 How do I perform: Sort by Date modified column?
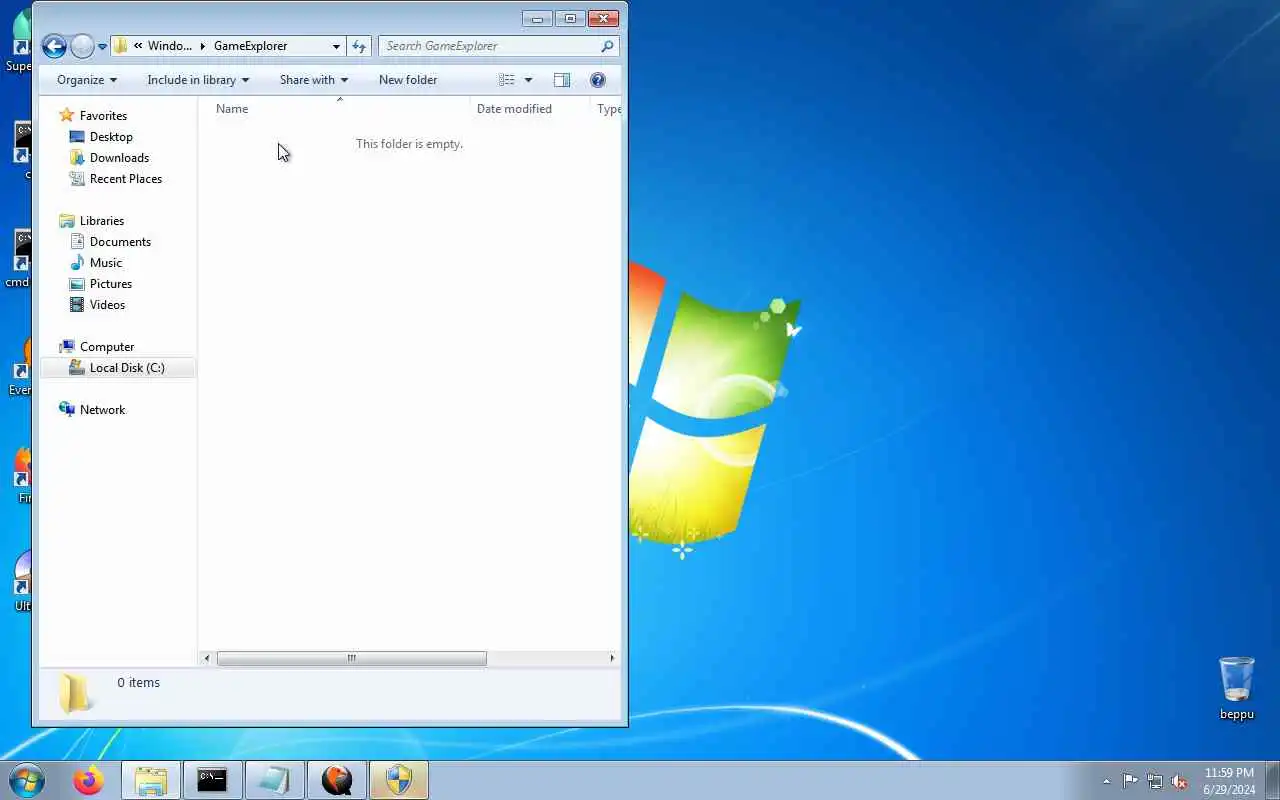529,109
